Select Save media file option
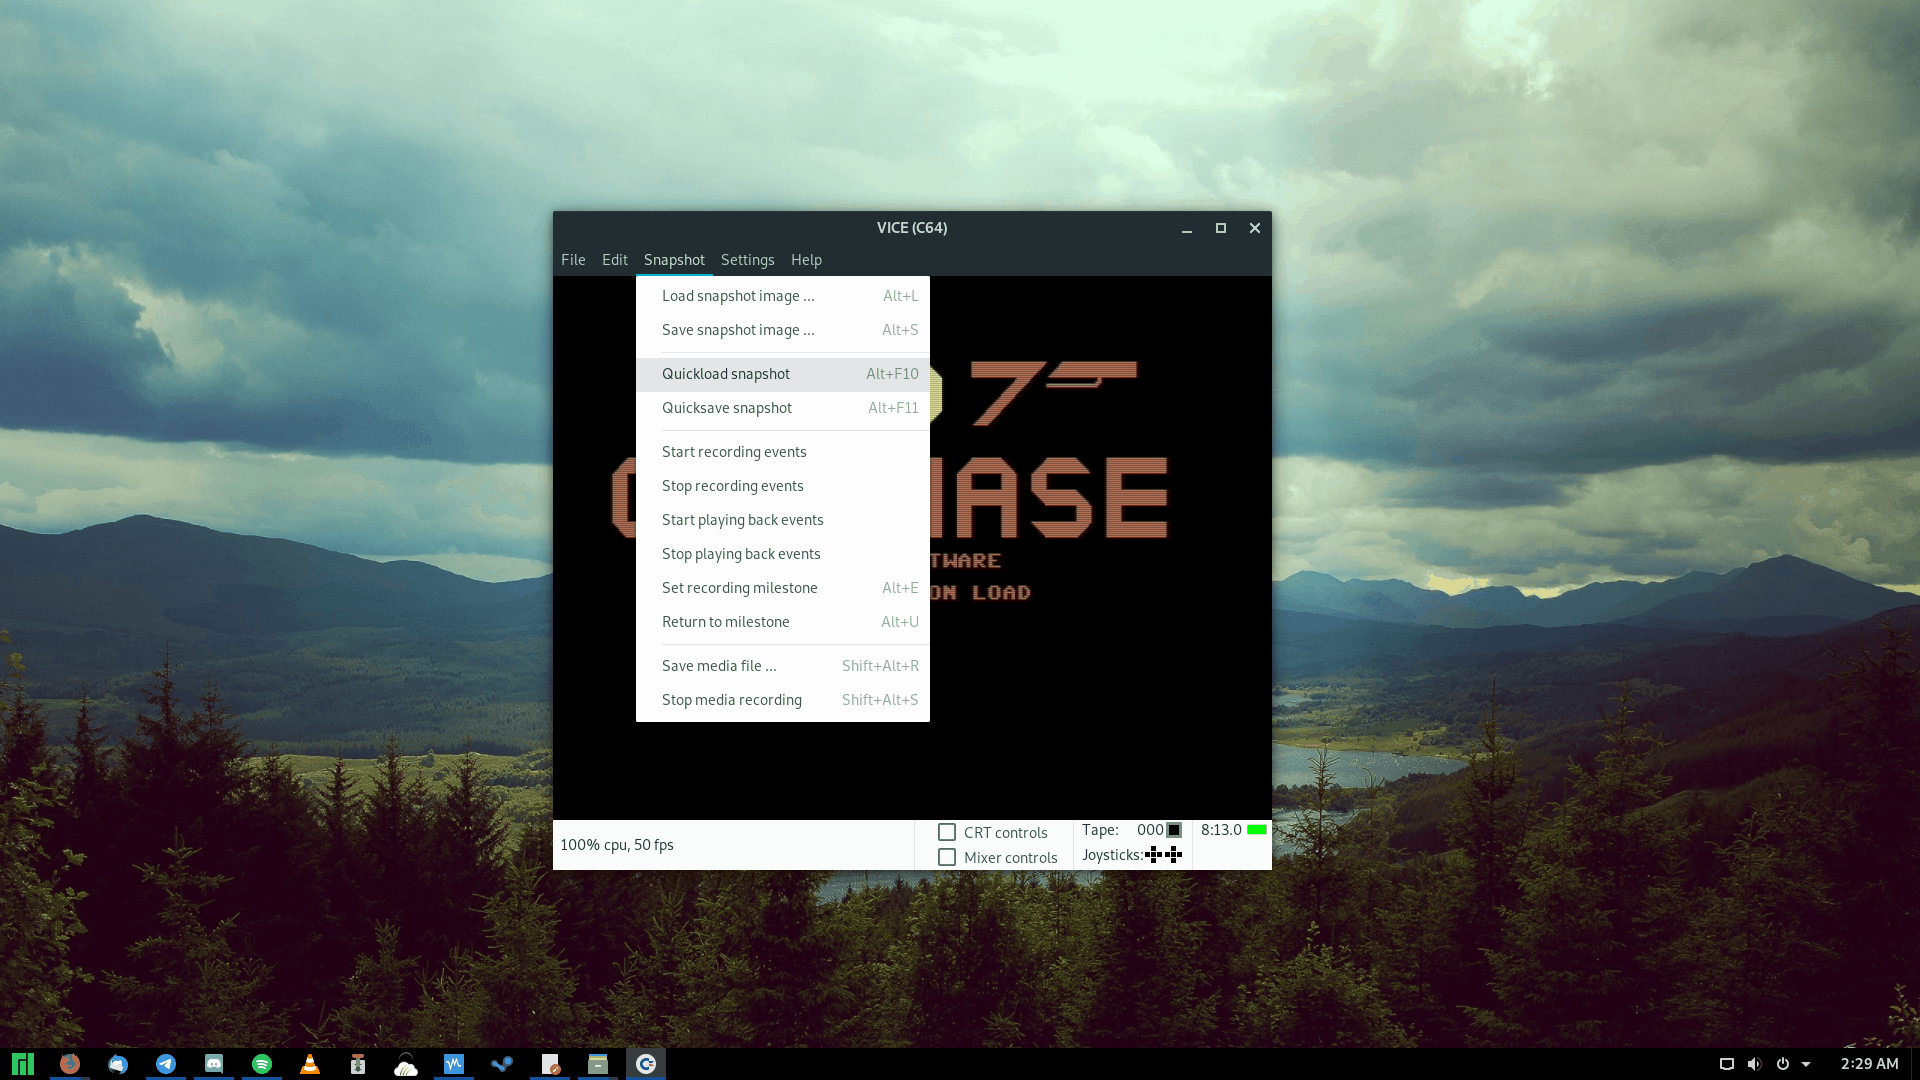The image size is (1920, 1080). pos(783,666)
